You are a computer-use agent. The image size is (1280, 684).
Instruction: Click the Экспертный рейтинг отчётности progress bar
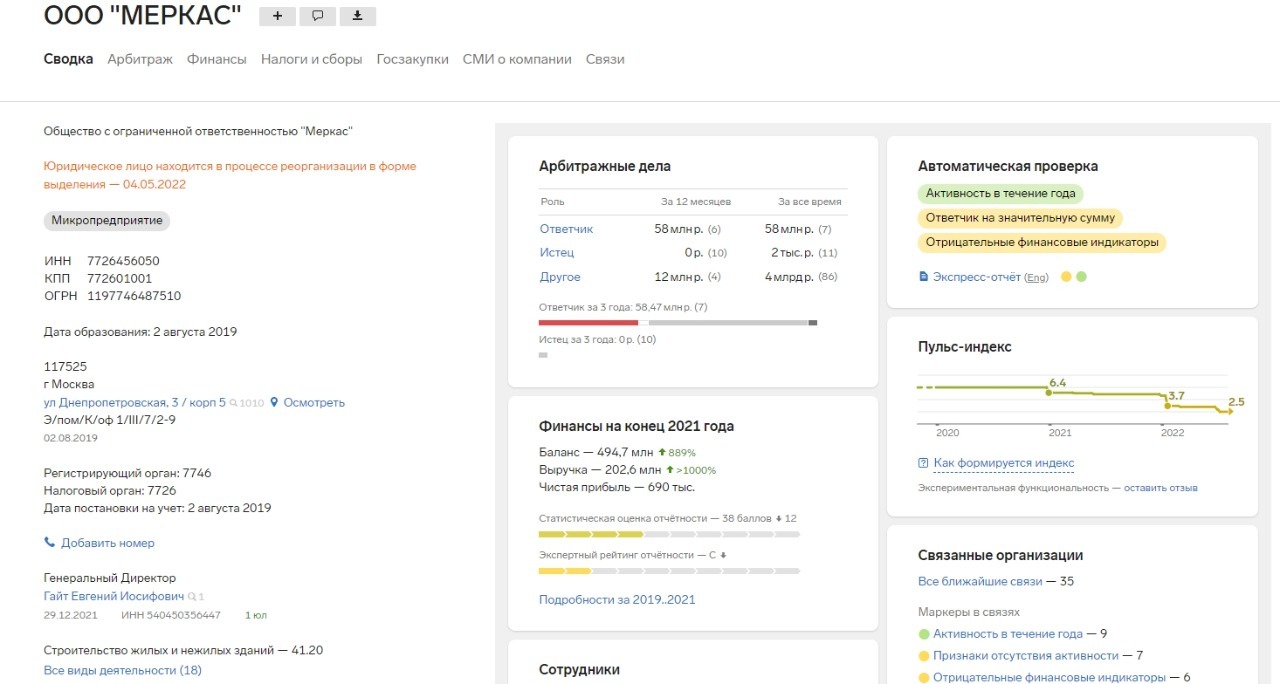pos(669,571)
